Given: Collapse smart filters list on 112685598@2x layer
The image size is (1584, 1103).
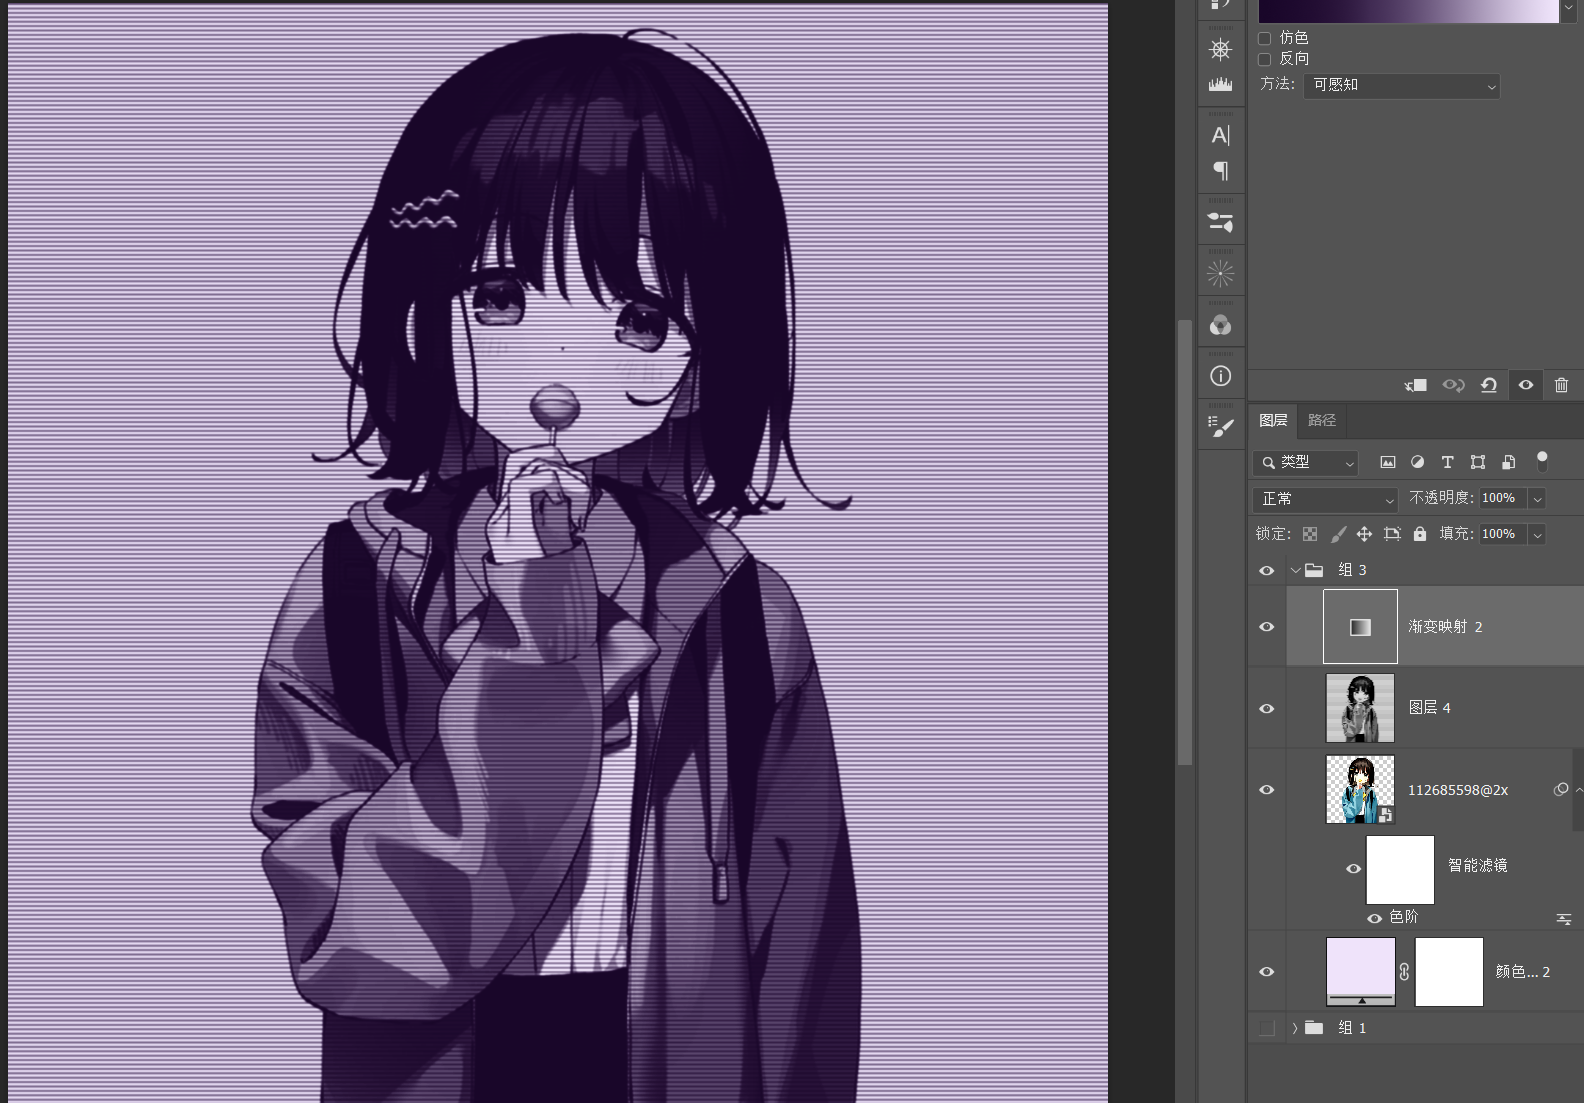Looking at the screenshot, I should coord(1579,790).
